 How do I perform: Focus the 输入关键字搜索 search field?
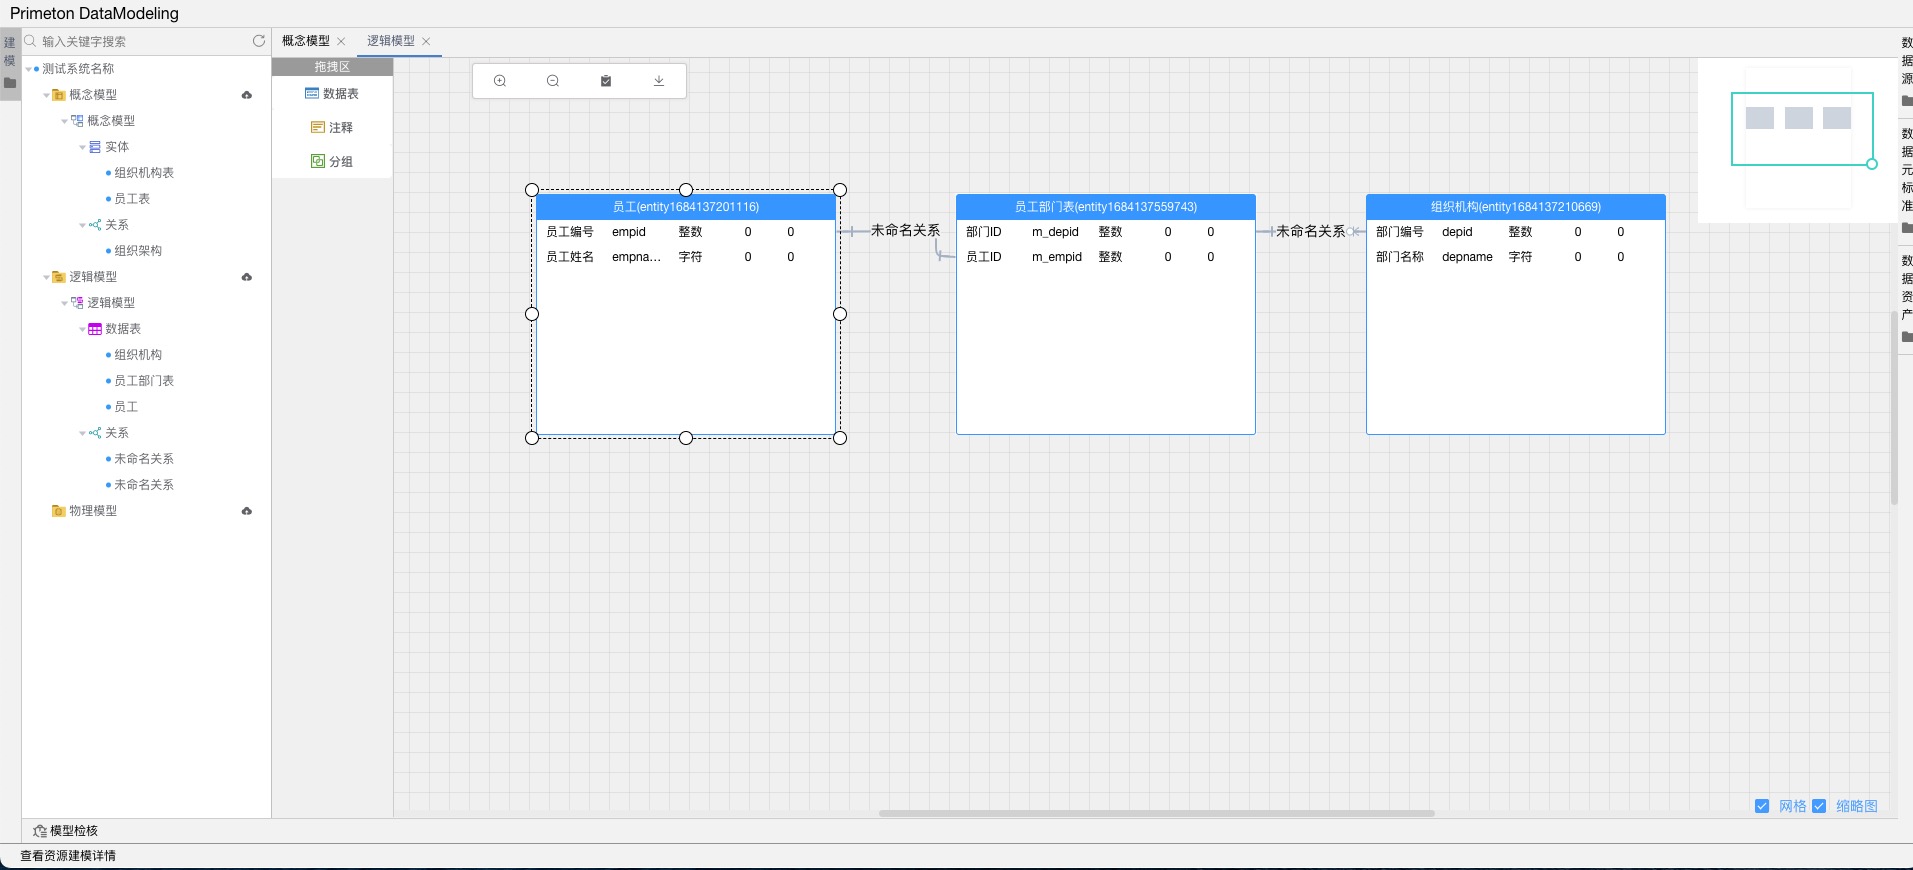pyautogui.click(x=145, y=41)
